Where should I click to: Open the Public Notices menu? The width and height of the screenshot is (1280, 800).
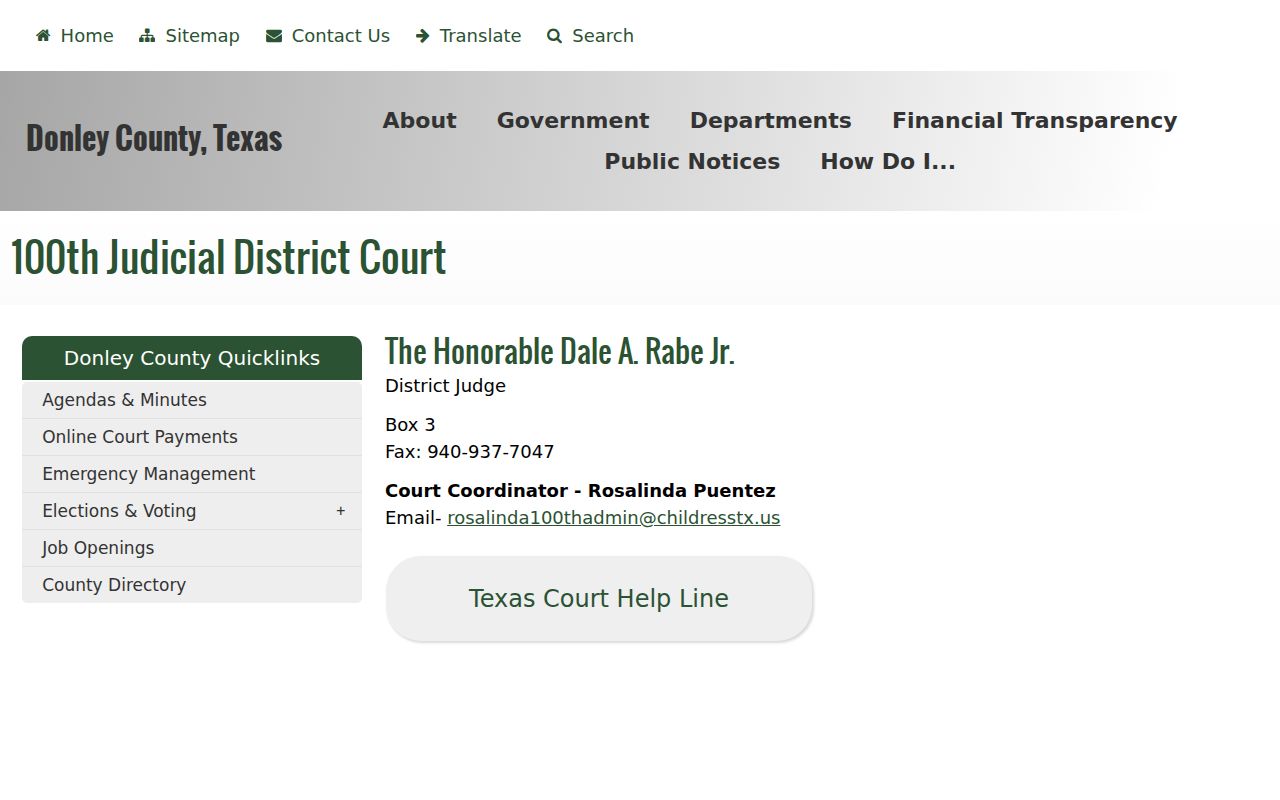pyautogui.click(x=692, y=161)
